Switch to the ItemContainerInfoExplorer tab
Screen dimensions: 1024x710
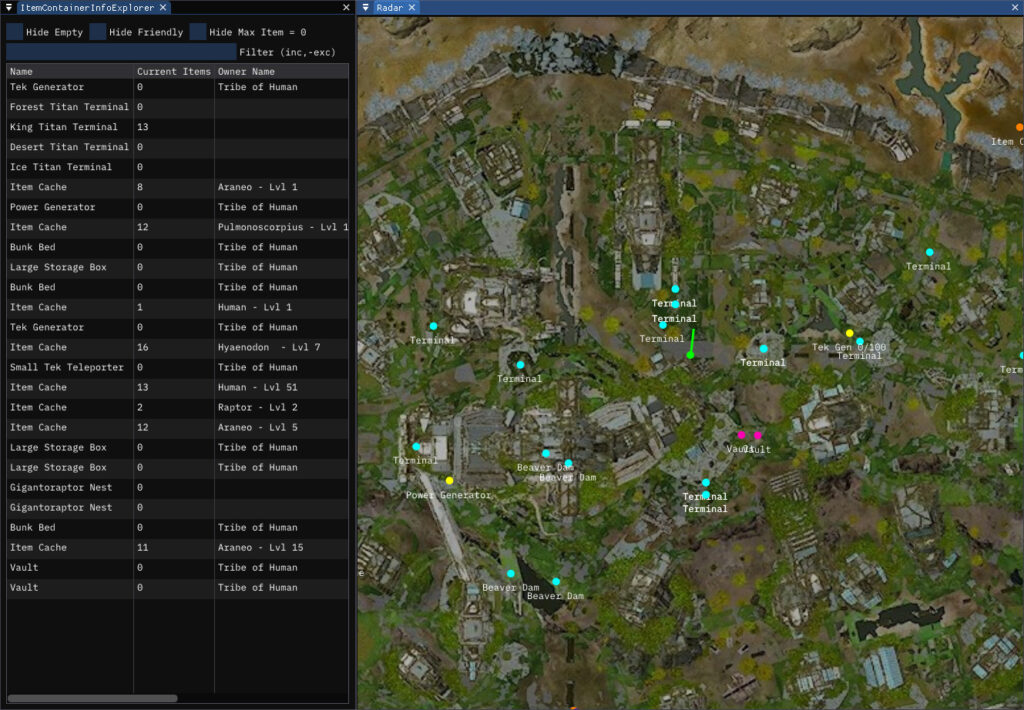tap(87, 7)
